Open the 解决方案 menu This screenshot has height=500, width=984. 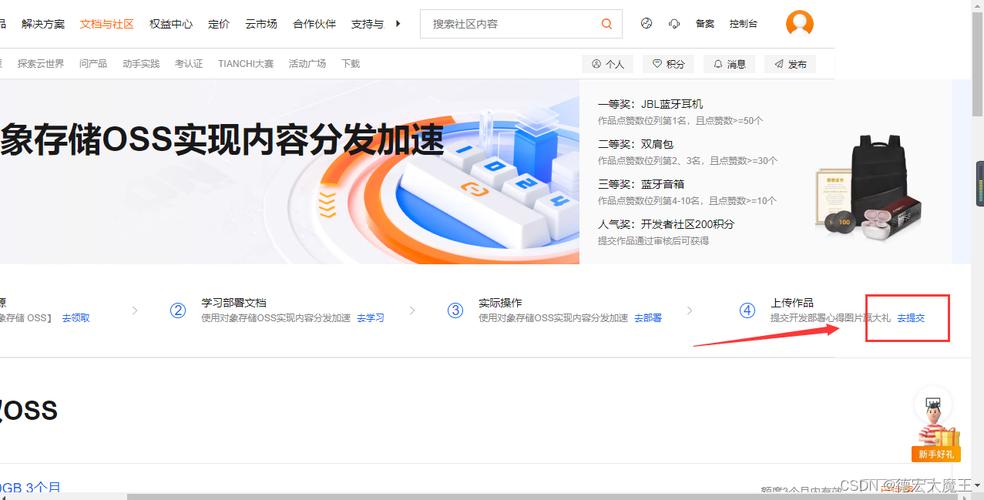tap(43, 24)
